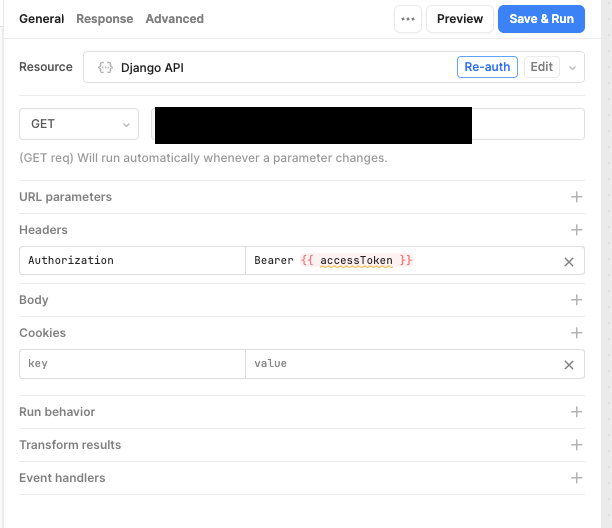Switch to the Response tab
The image size is (612, 528).
point(104,19)
